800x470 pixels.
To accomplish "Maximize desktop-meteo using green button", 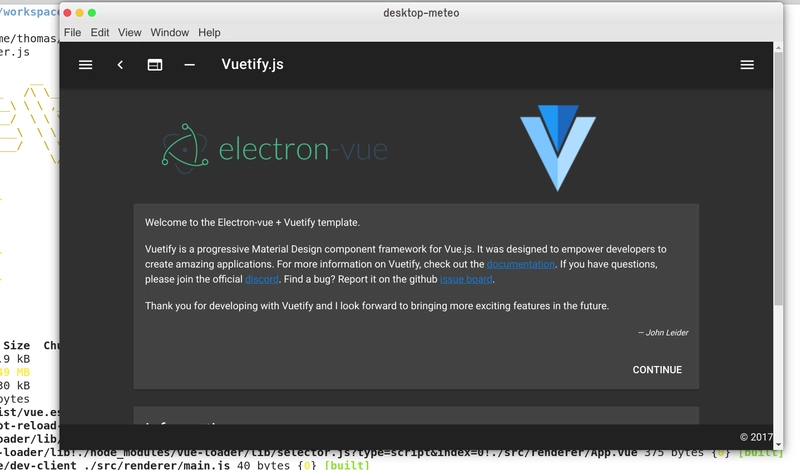I will pyautogui.click(x=92, y=13).
